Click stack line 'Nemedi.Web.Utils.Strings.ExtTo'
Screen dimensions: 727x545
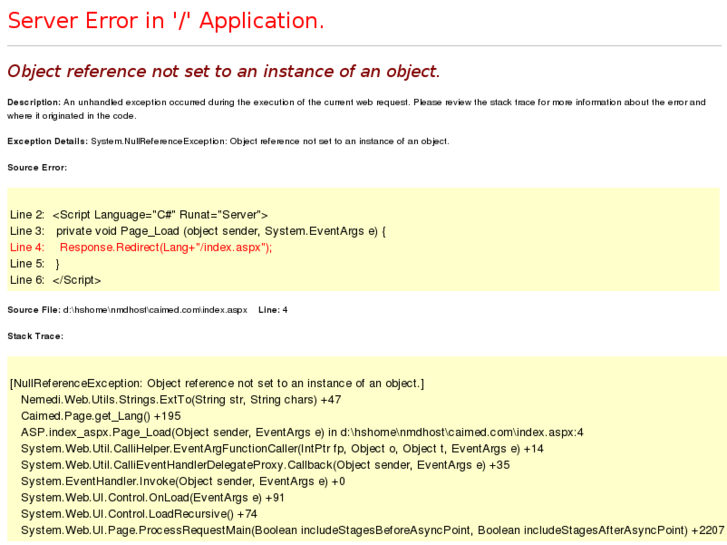[181, 400]
